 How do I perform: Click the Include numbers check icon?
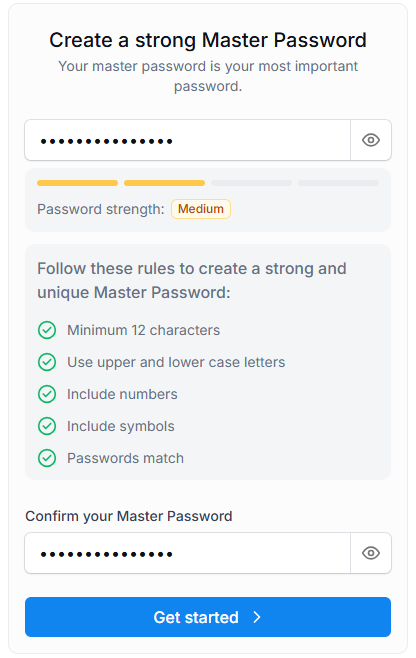pos(47,394)
